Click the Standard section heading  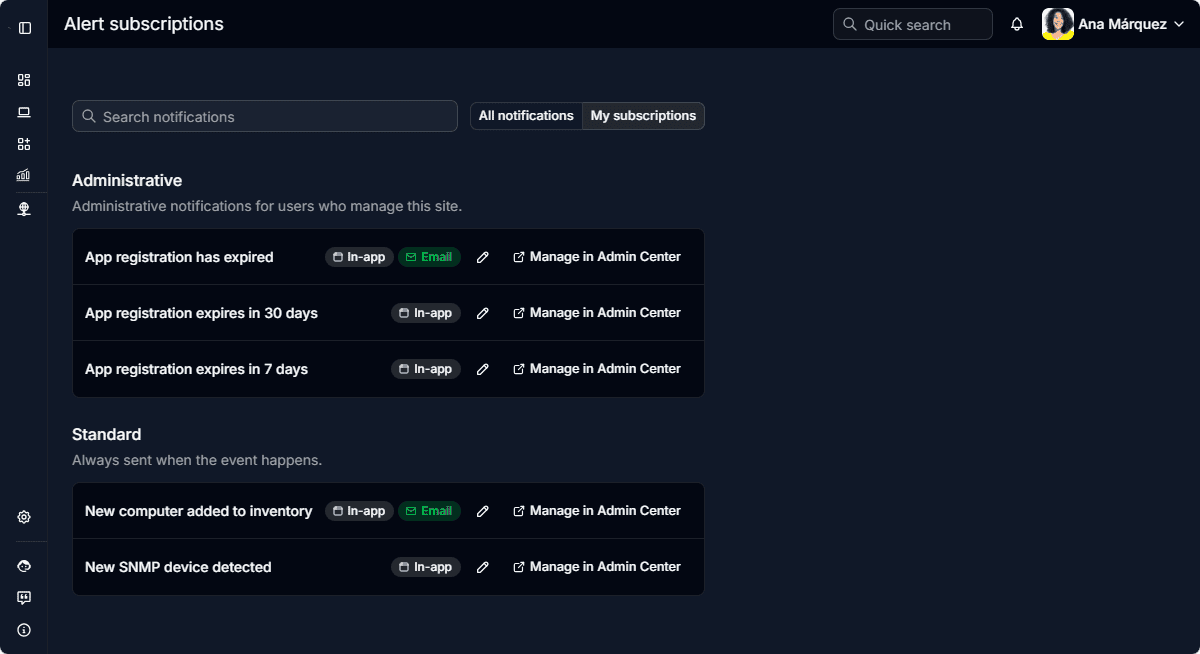pos(106,435)
